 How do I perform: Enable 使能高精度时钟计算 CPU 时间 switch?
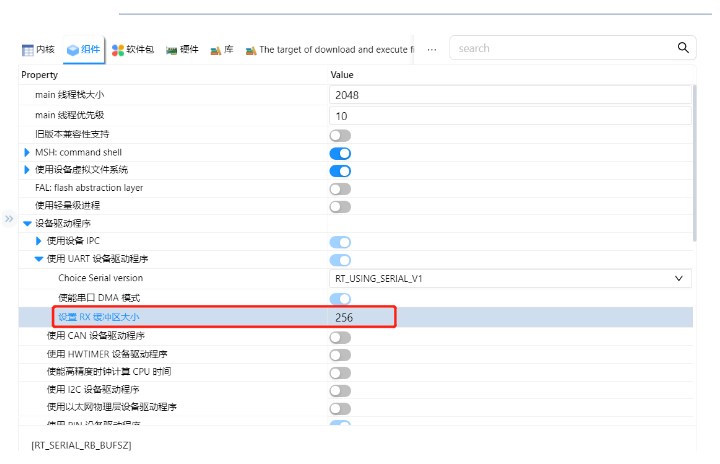(340, 373)
